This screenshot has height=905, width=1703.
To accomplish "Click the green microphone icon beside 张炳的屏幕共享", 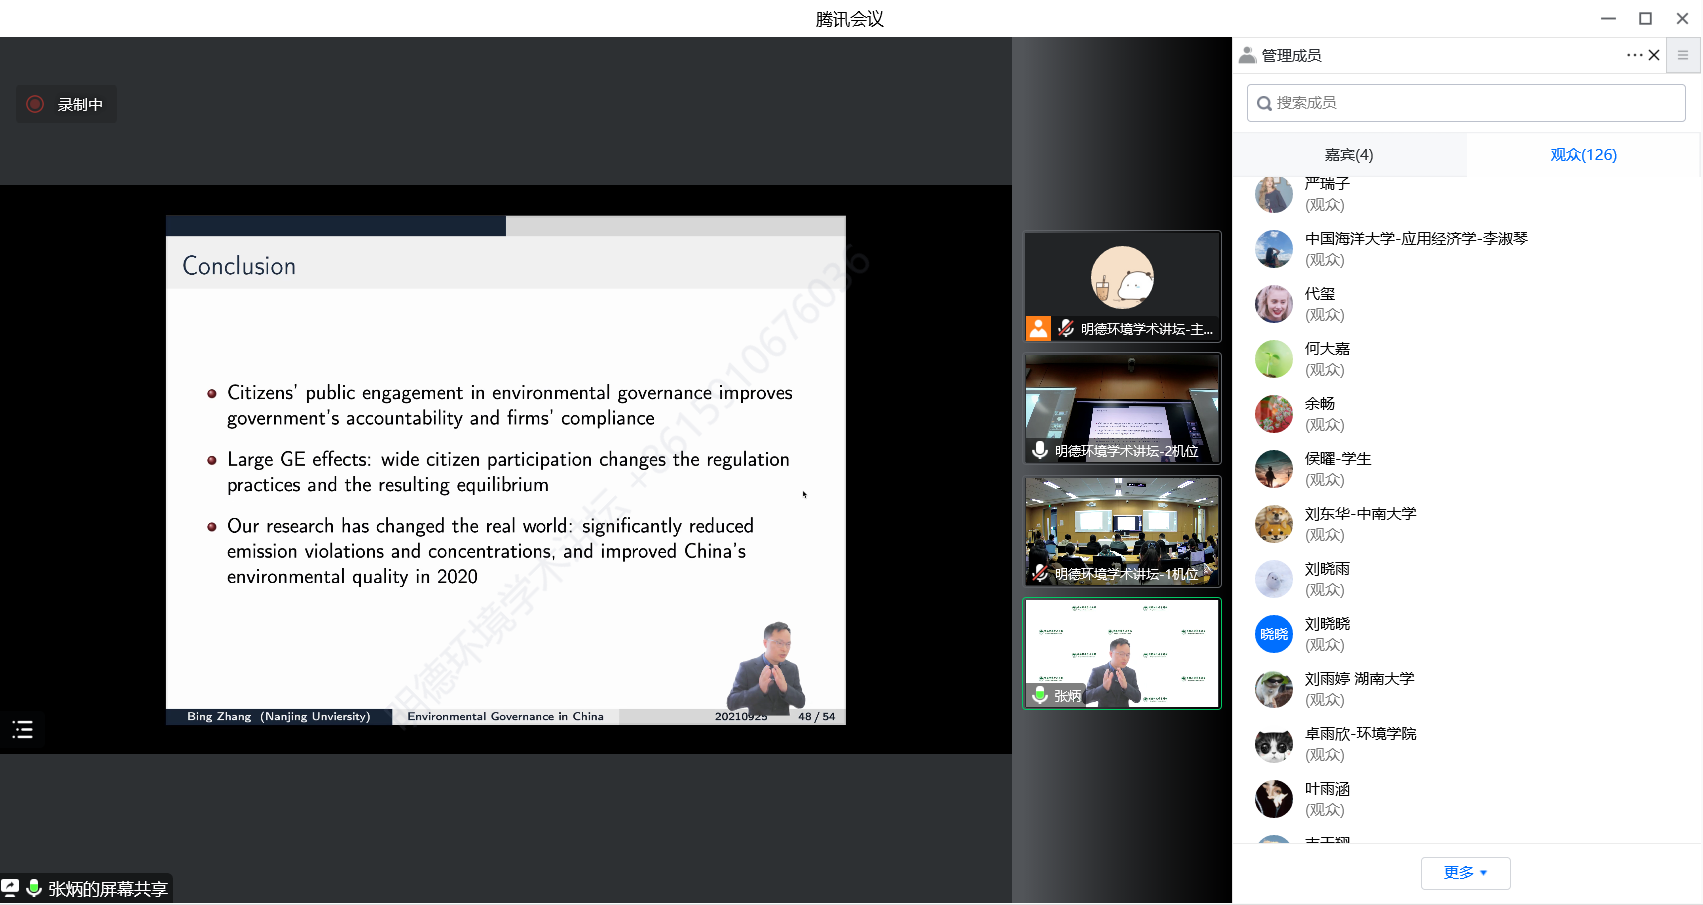I will tap(34, 888).
